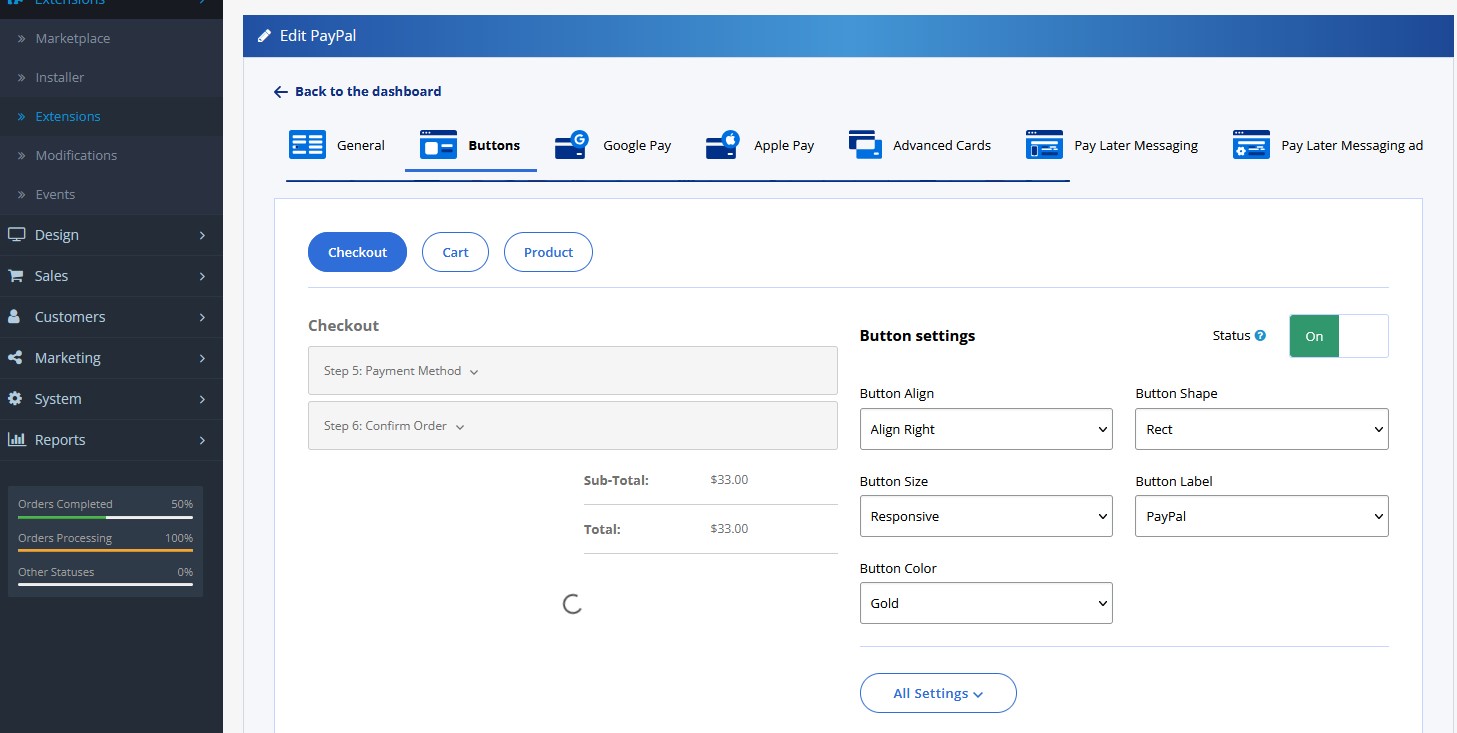The height and width of the screenshot is (733, 1457).
Task: Open the Button Align dropdown
Action: pos(986,429)
